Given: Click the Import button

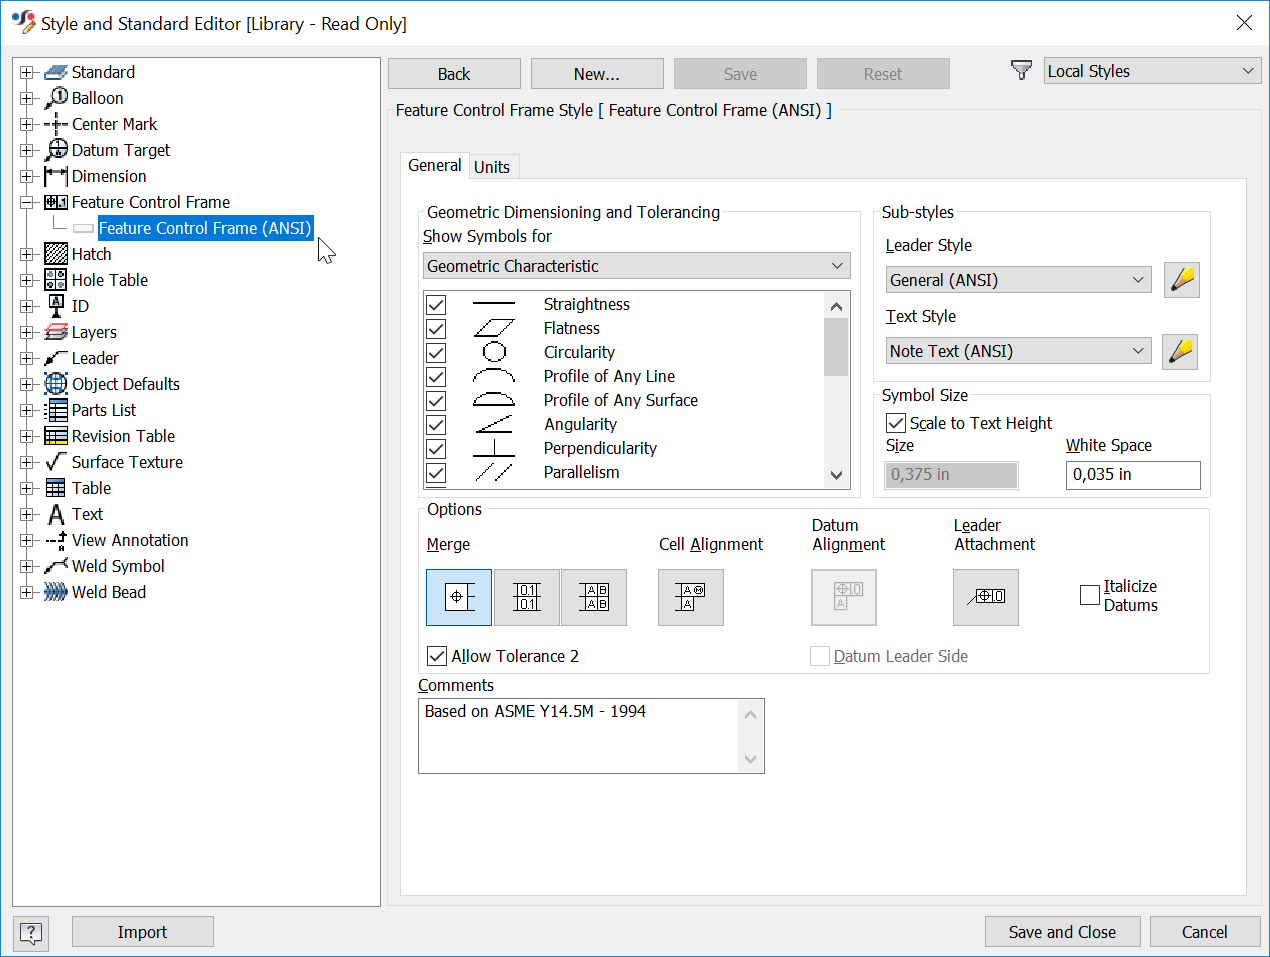Looking at the screenshot, I should [x=142, y=931].
